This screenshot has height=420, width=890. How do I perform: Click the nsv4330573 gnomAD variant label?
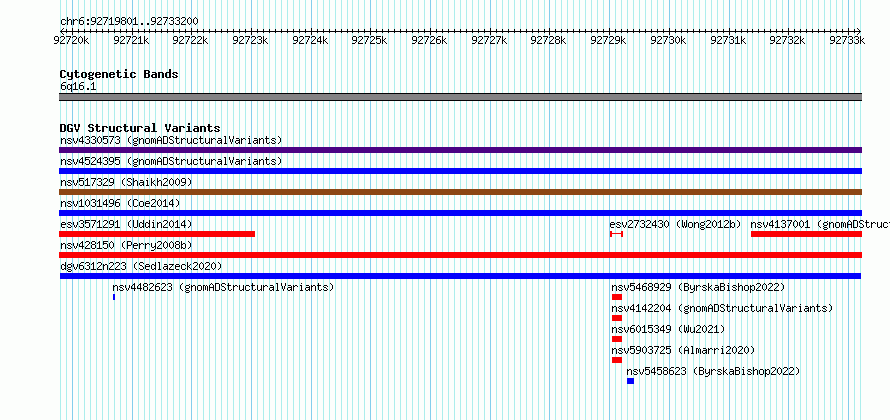point(171,140)
